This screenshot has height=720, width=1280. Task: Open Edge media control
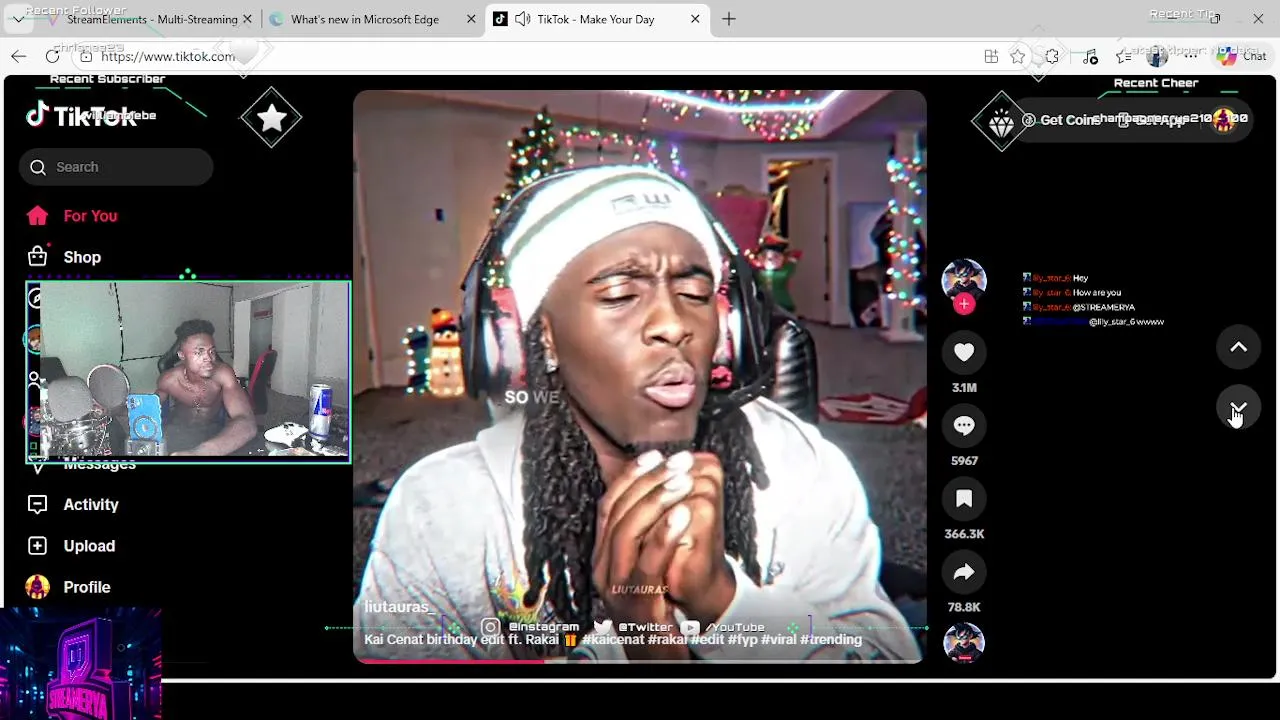1090,56
